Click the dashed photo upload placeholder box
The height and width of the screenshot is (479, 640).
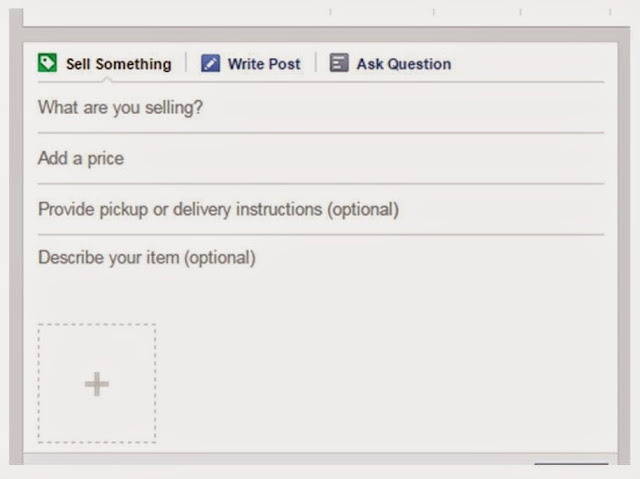[97, 383]
